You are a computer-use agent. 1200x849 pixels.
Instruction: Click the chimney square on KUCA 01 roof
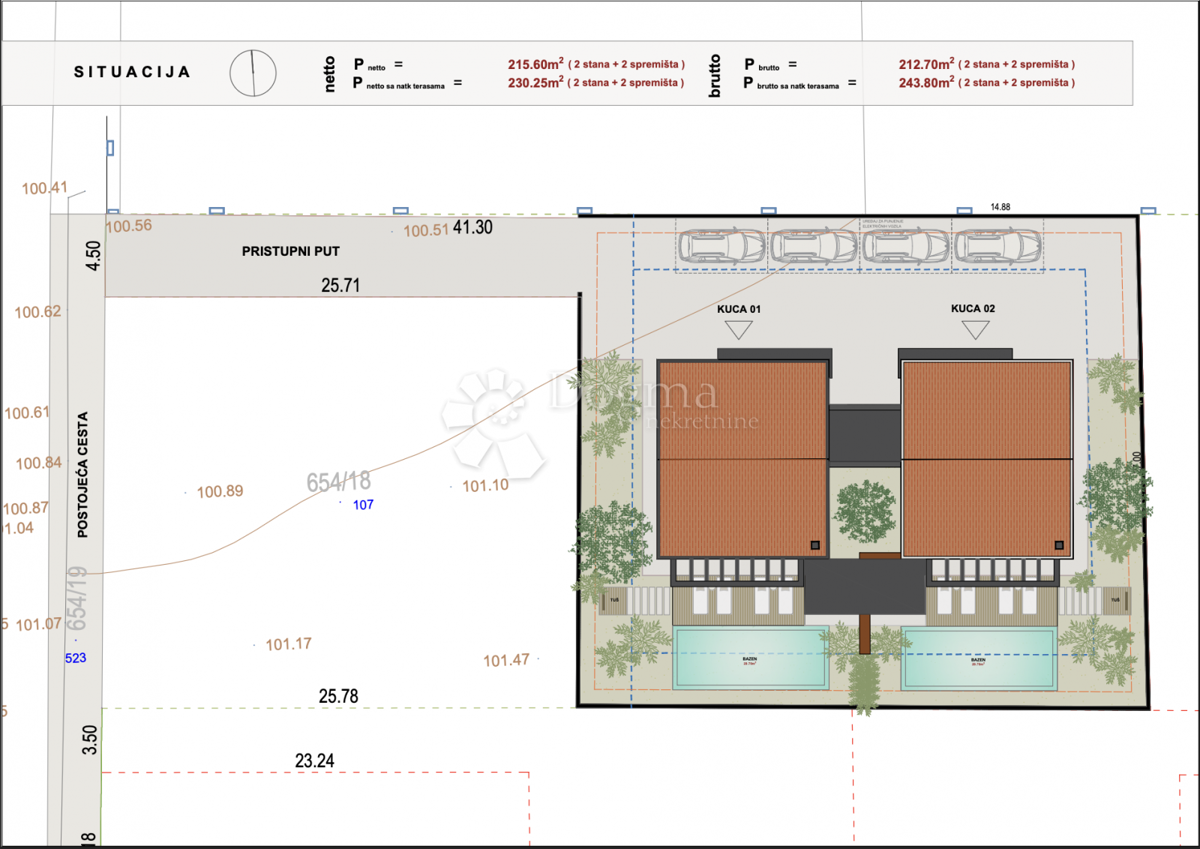tap(816, 546)
